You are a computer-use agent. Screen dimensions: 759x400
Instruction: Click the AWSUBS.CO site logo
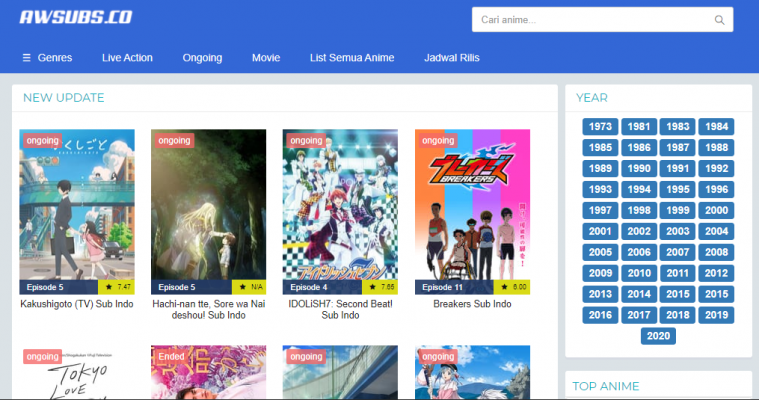[x=76, y=17]
